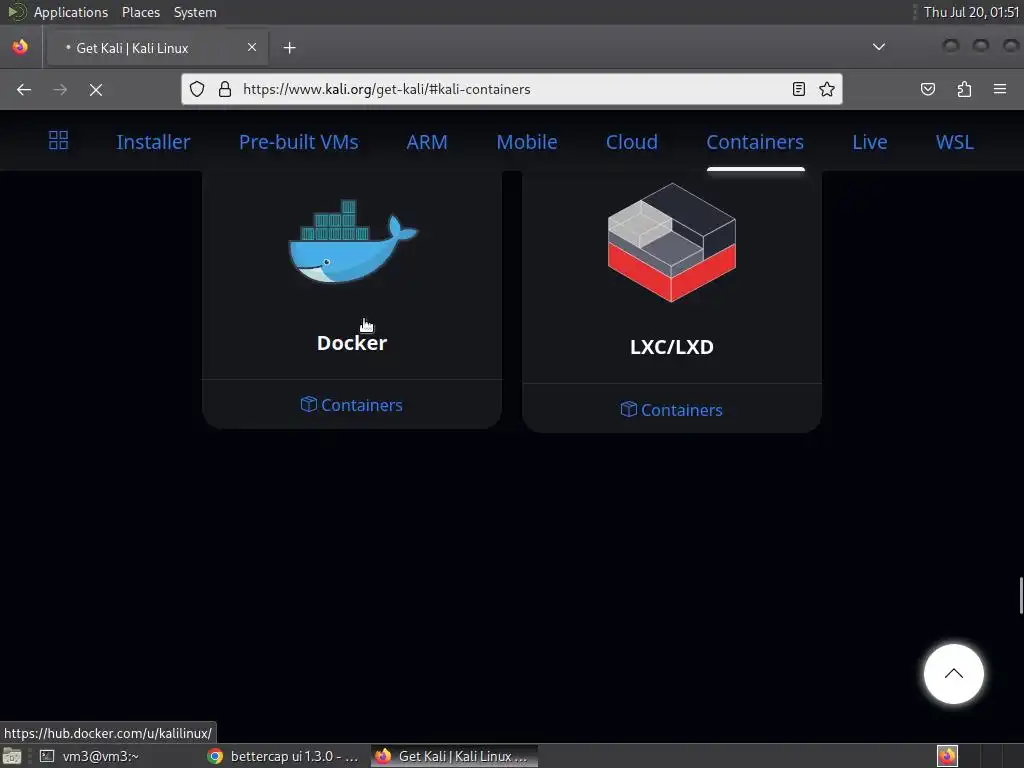Click show desktop icon in taskbar
This screenshot has width=1024, height=768.
(x=12, y=756)
